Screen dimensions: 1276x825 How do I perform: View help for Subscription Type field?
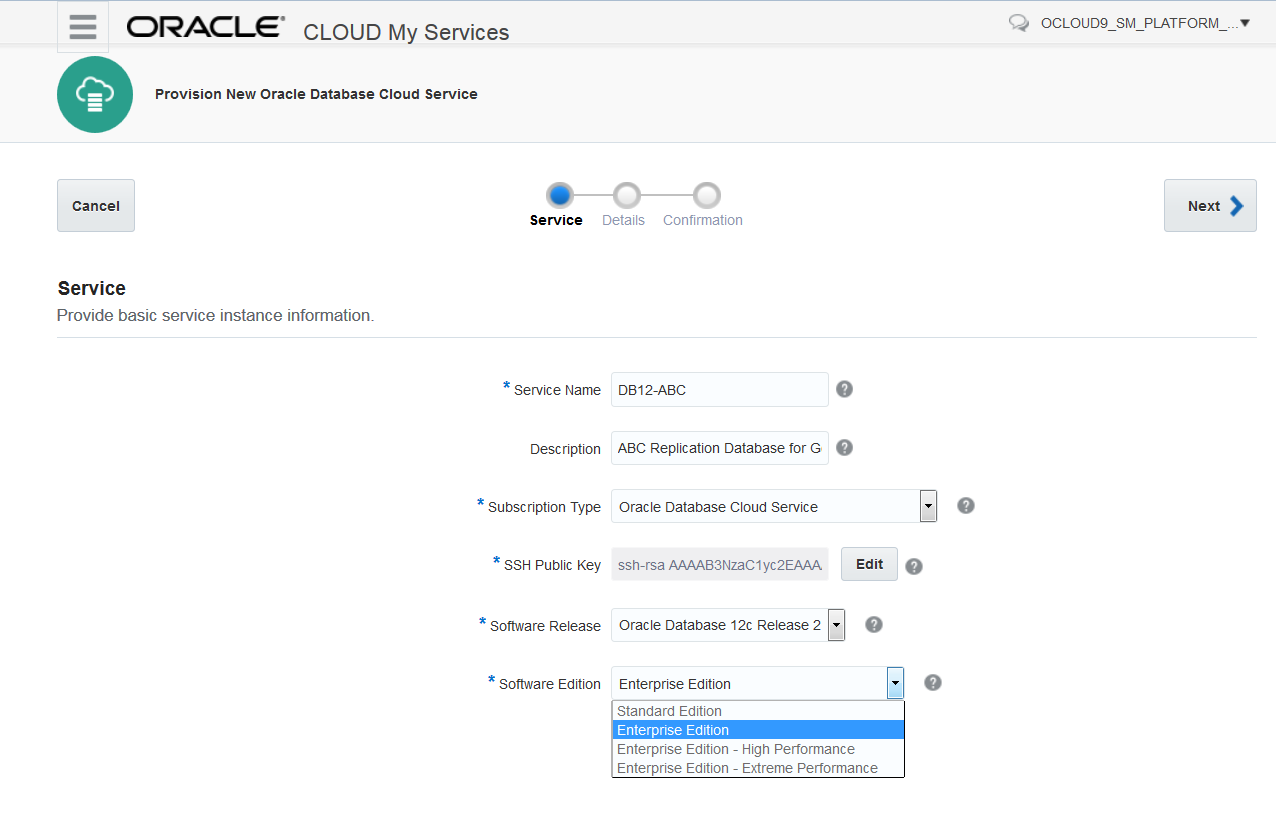tap(965, 505)
